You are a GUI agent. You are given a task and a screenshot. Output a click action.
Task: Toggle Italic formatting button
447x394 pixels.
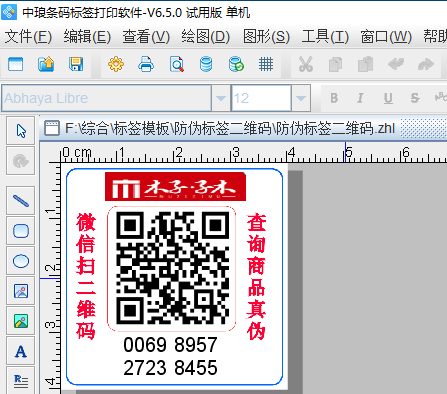tap(360, 98)
